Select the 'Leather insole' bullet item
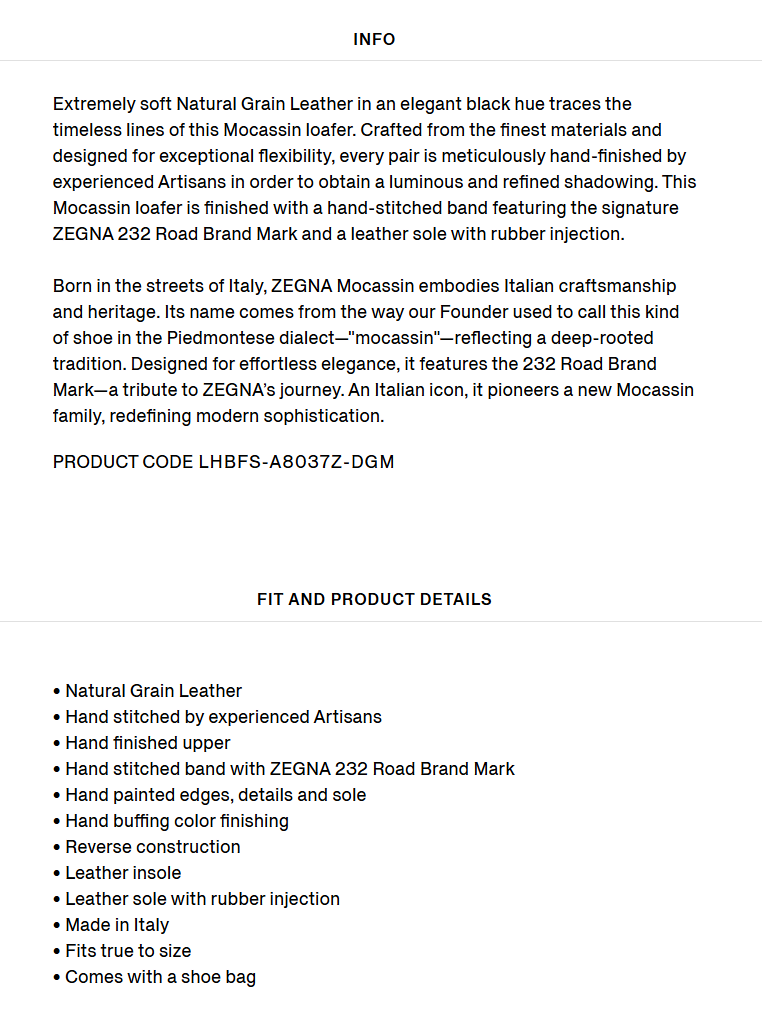This screenshot has height=1029, width=762. (x=117, y=873)
